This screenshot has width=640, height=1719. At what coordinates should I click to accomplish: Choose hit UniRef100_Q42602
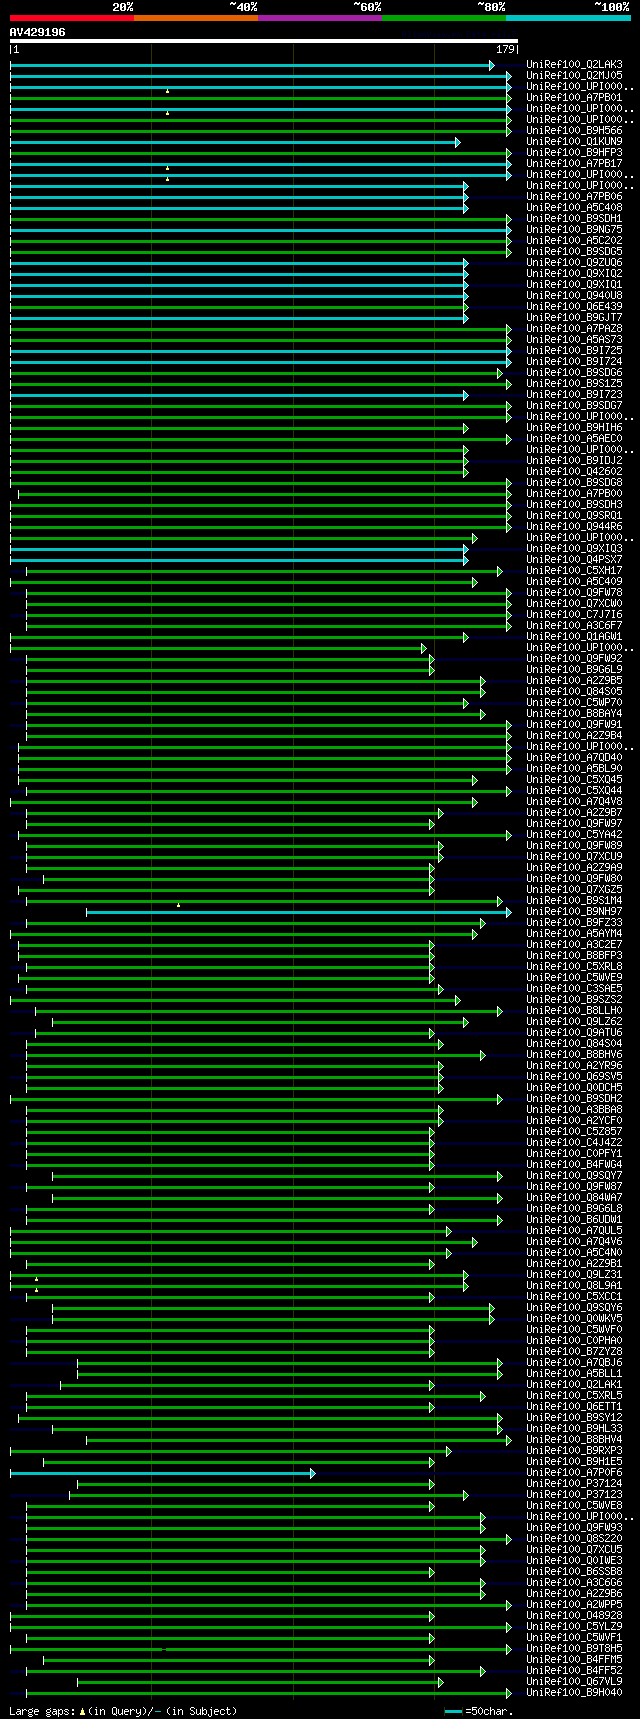(574, 472)
